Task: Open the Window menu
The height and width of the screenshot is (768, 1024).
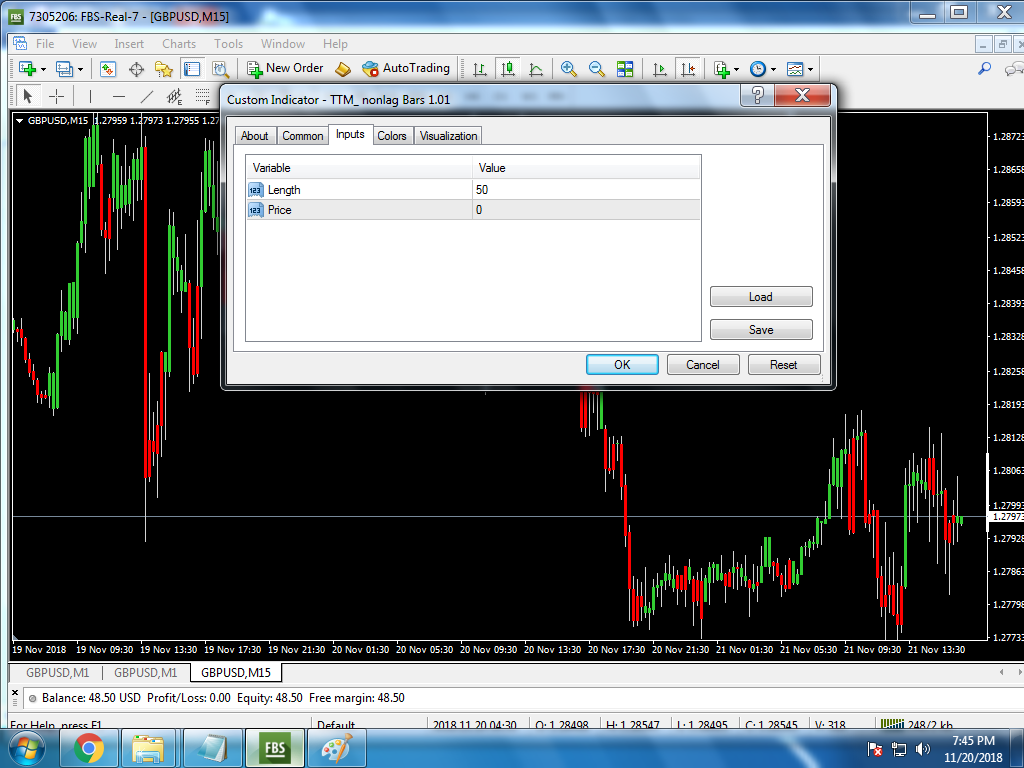Action: 283,44
